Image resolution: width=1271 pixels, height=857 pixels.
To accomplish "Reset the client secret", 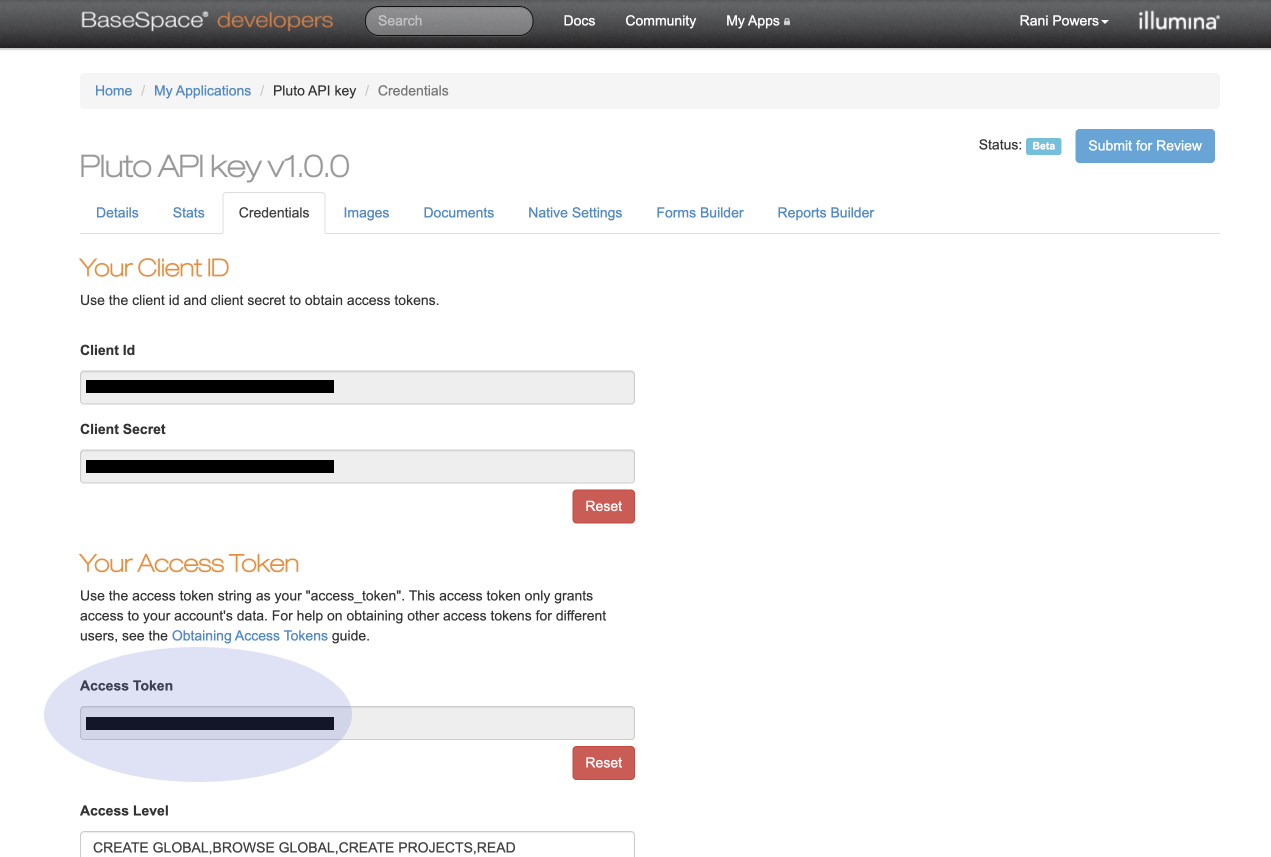I will (x=603, y=506).
